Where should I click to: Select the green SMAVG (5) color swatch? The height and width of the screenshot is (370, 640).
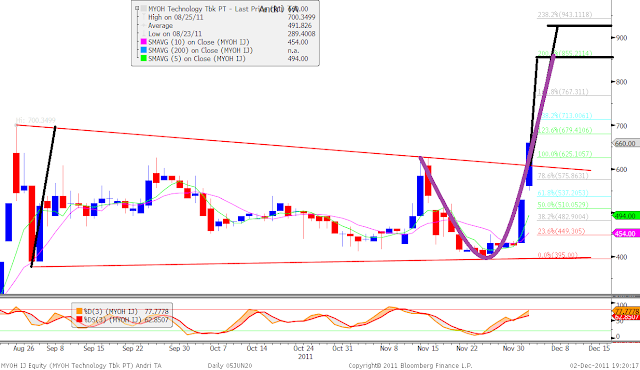click(x=144, y=58)
